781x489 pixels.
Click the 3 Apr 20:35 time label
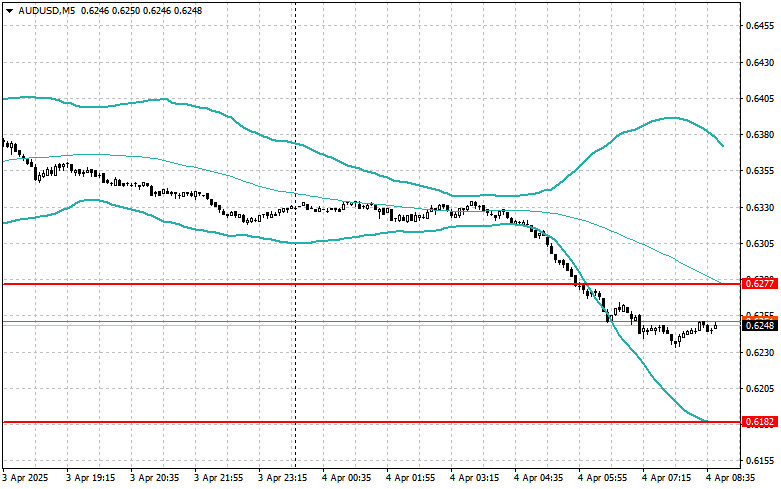[x=154, y=478]
